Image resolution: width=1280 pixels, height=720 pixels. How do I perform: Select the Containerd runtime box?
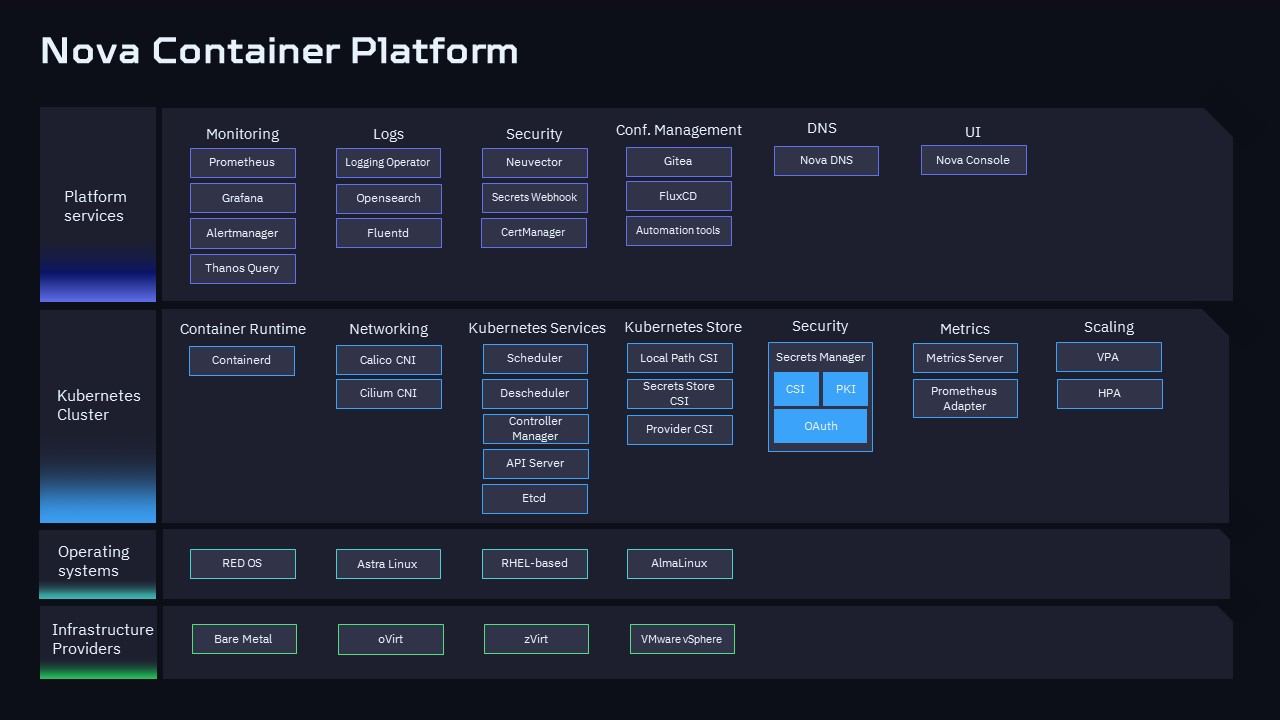pos(242,360)
